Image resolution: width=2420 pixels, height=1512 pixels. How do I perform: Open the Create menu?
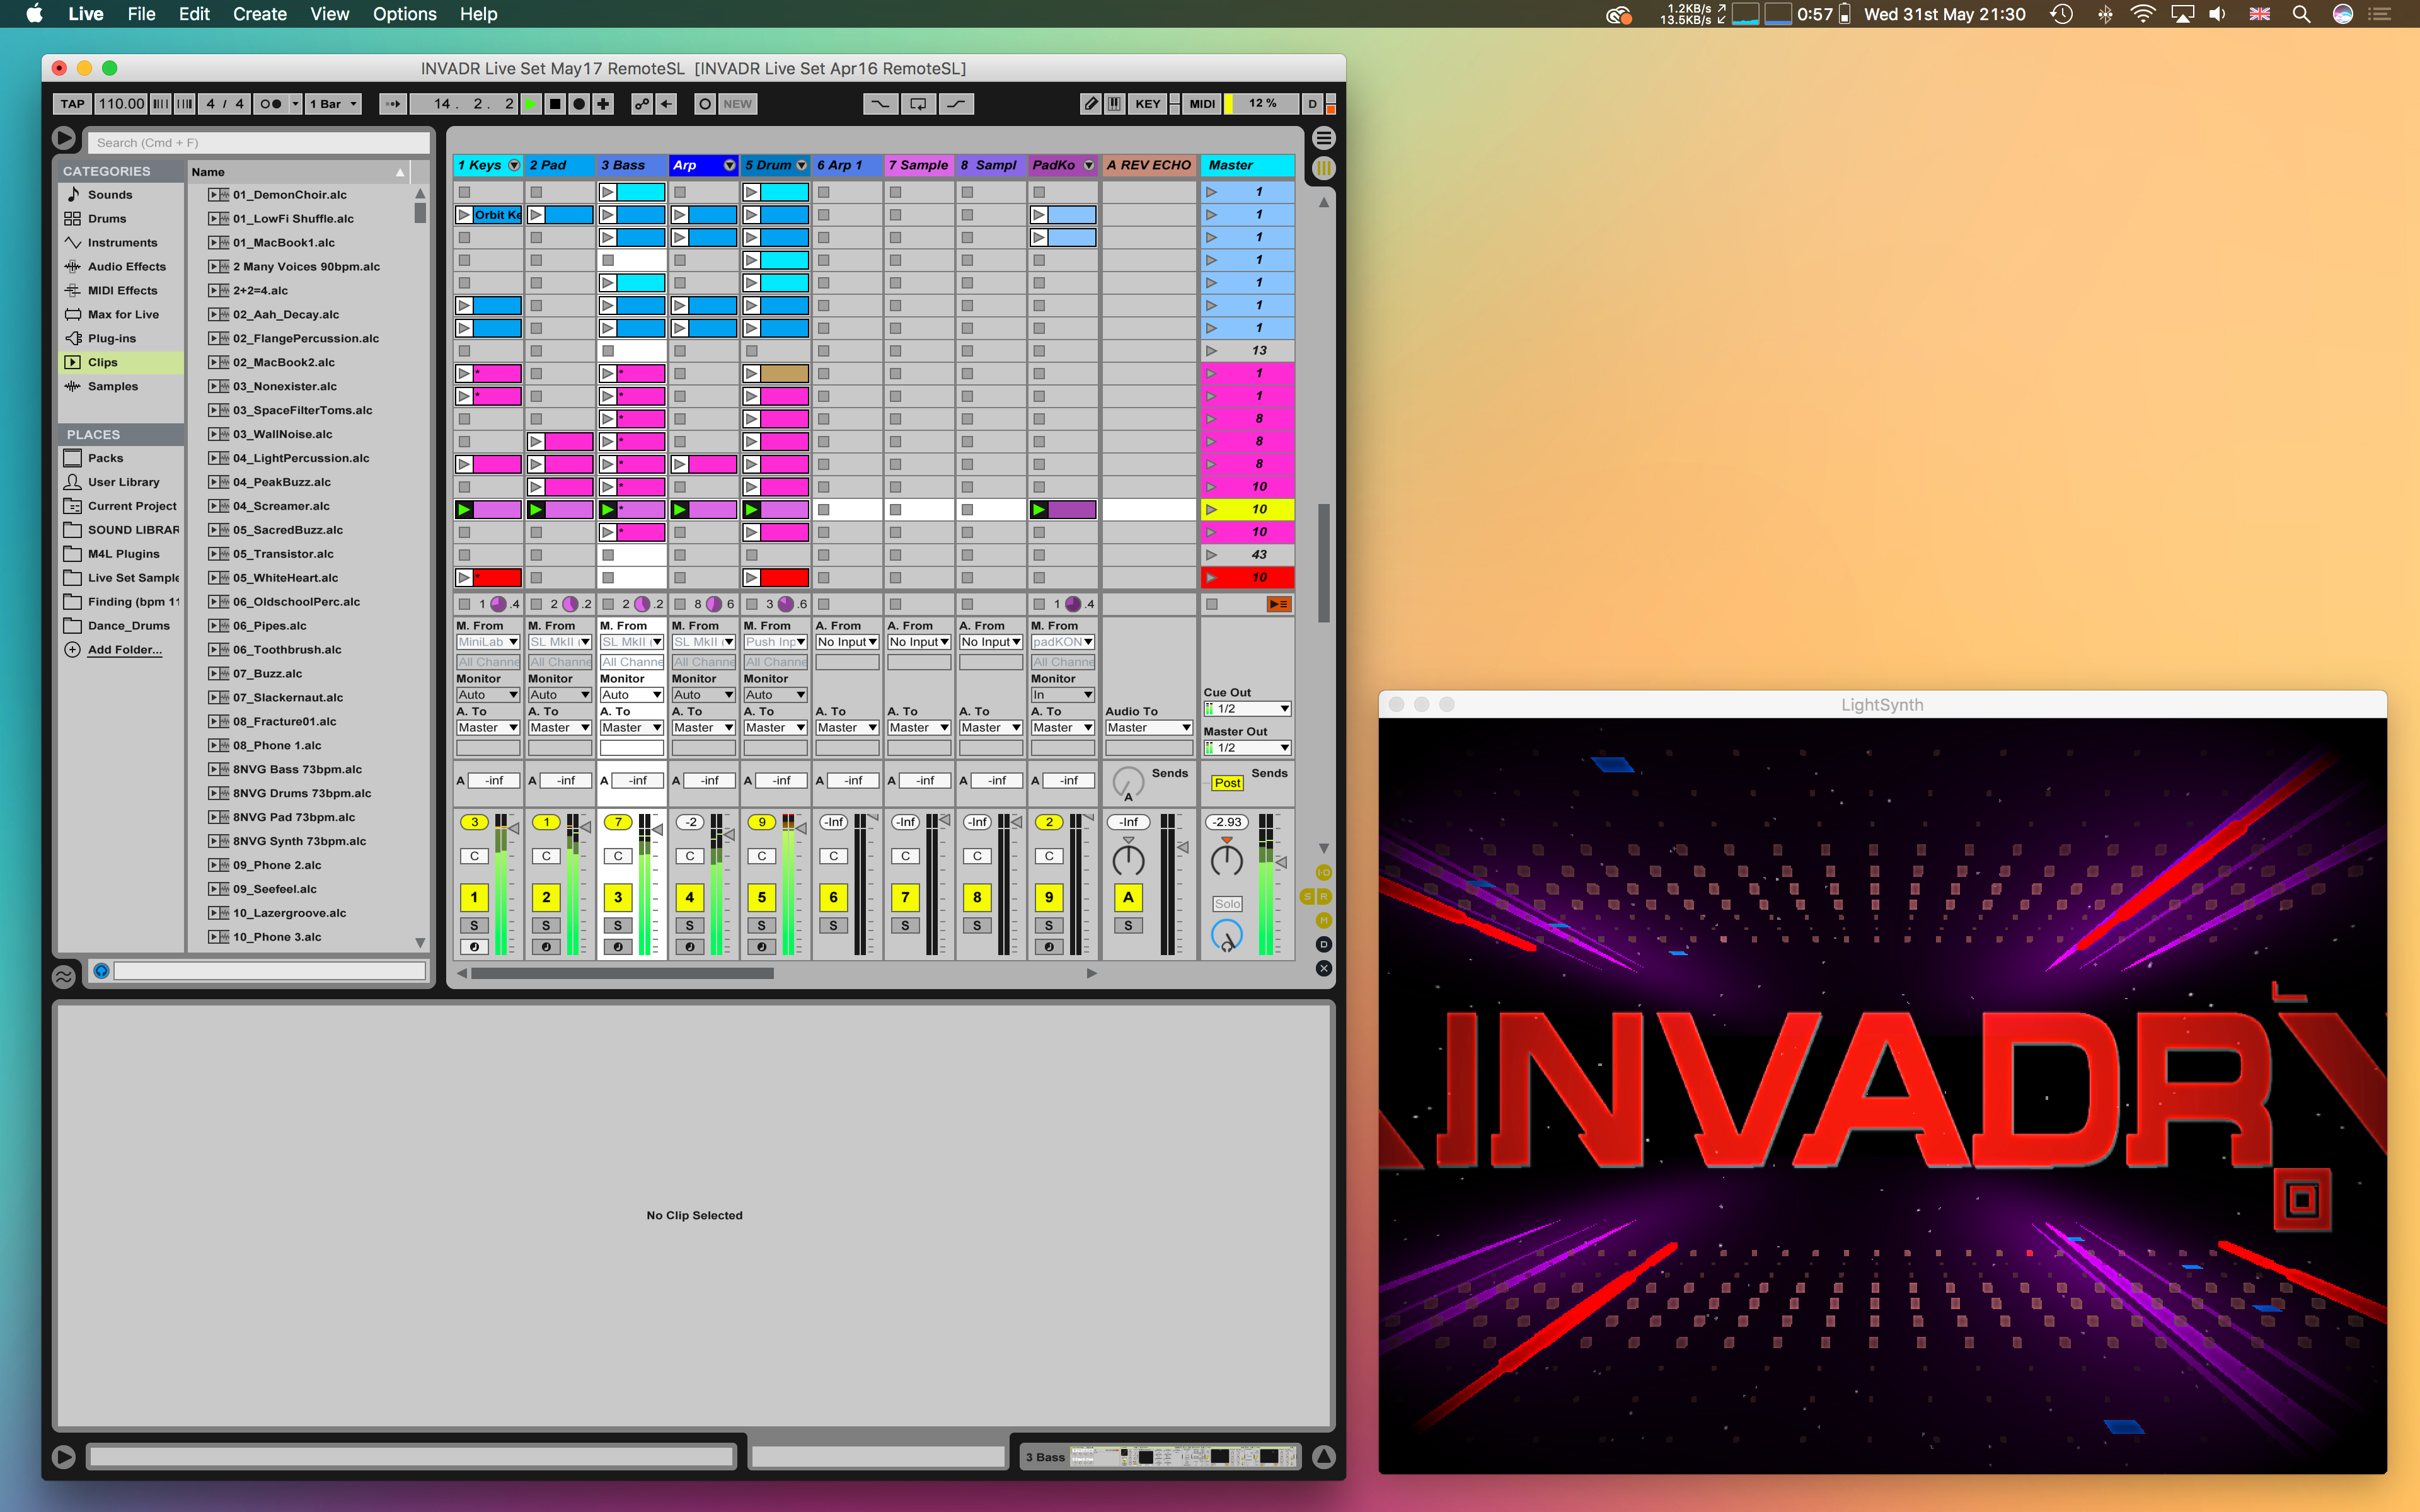click(260, 14)
